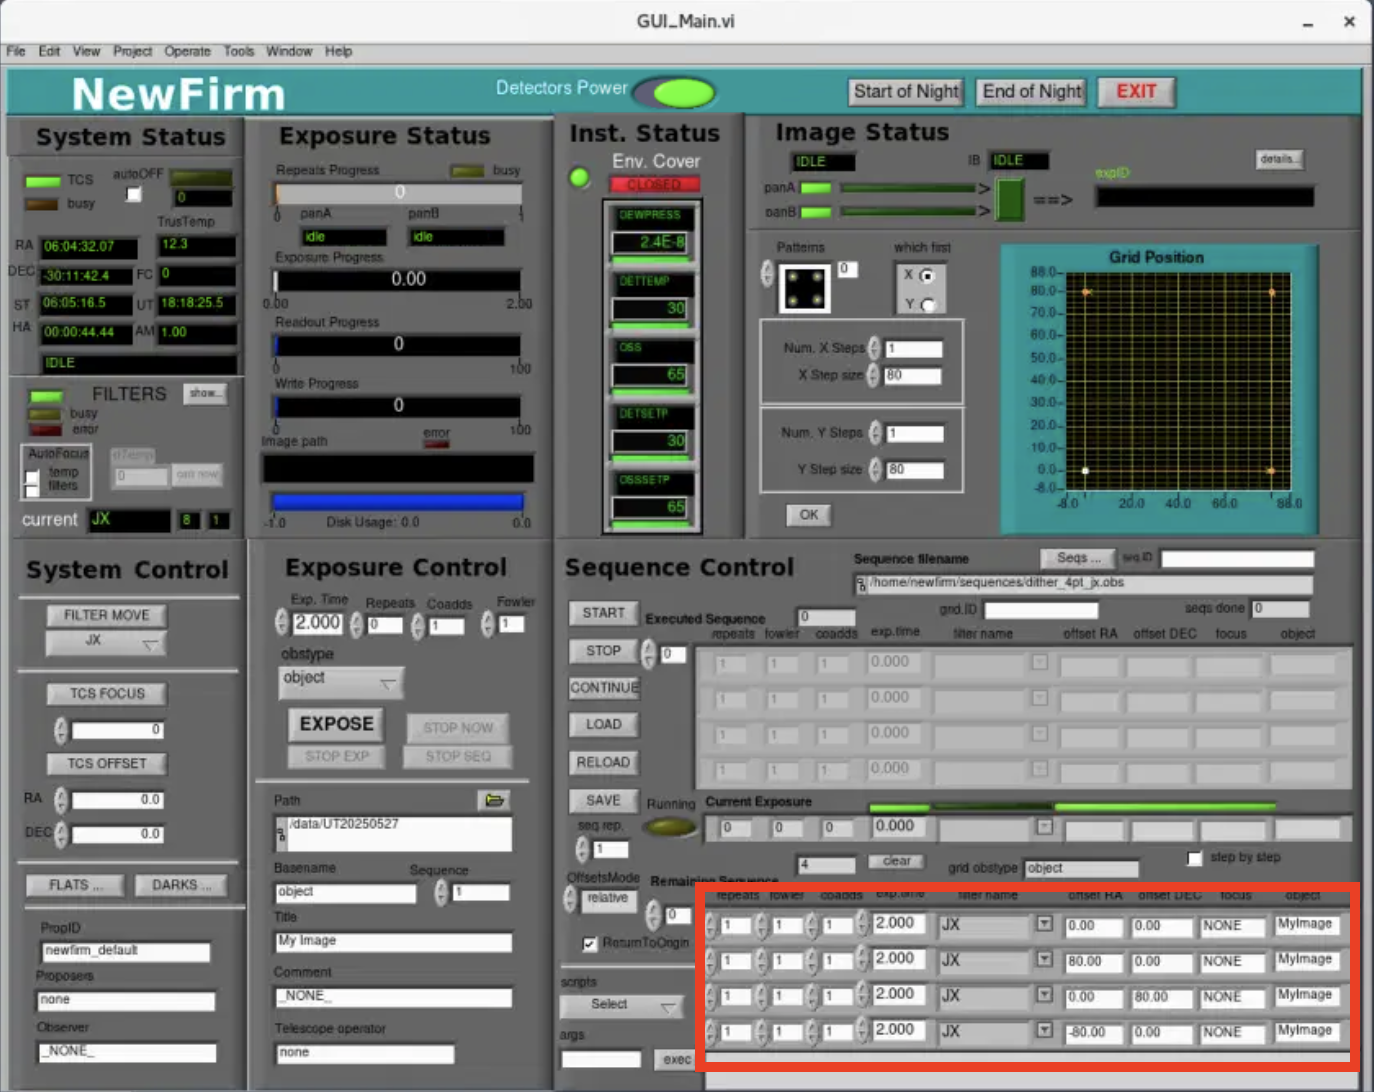This screenshot has height=1092, width=1374.
Task: Open the Tools menu
Action: click(238, 51)
